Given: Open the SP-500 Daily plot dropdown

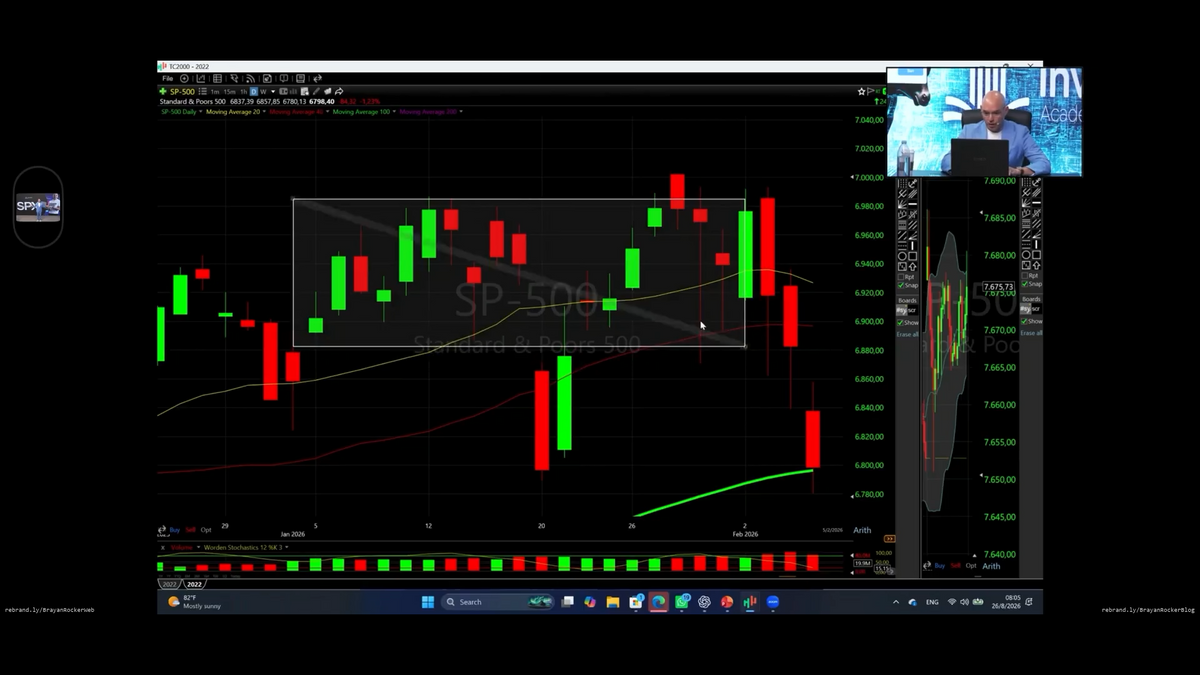Looking at the screenshot, I should pos(200,111).
